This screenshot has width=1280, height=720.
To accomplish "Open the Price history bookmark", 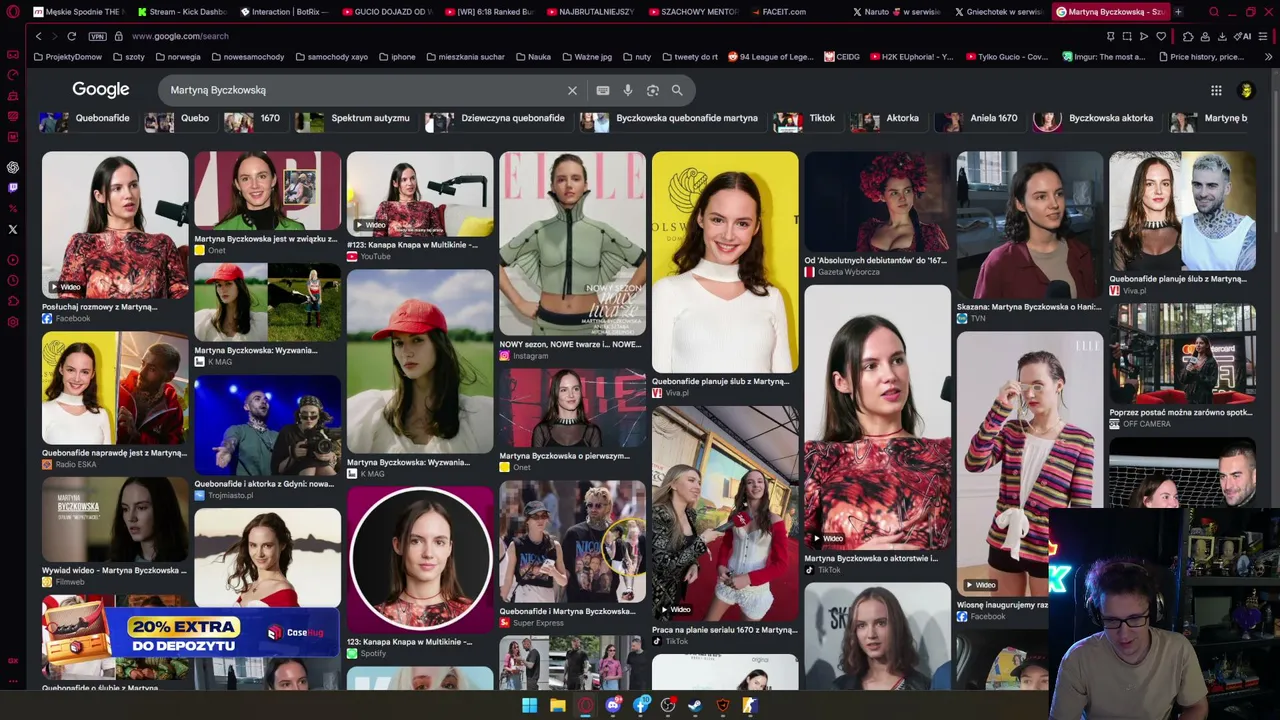I will (x=1200, y=57).
